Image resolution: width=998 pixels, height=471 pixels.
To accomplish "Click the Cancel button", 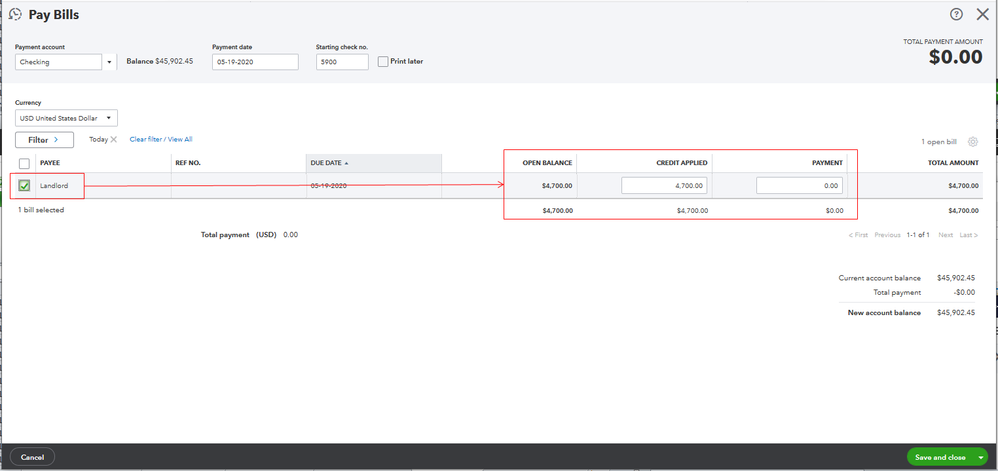I will point(32,457).
